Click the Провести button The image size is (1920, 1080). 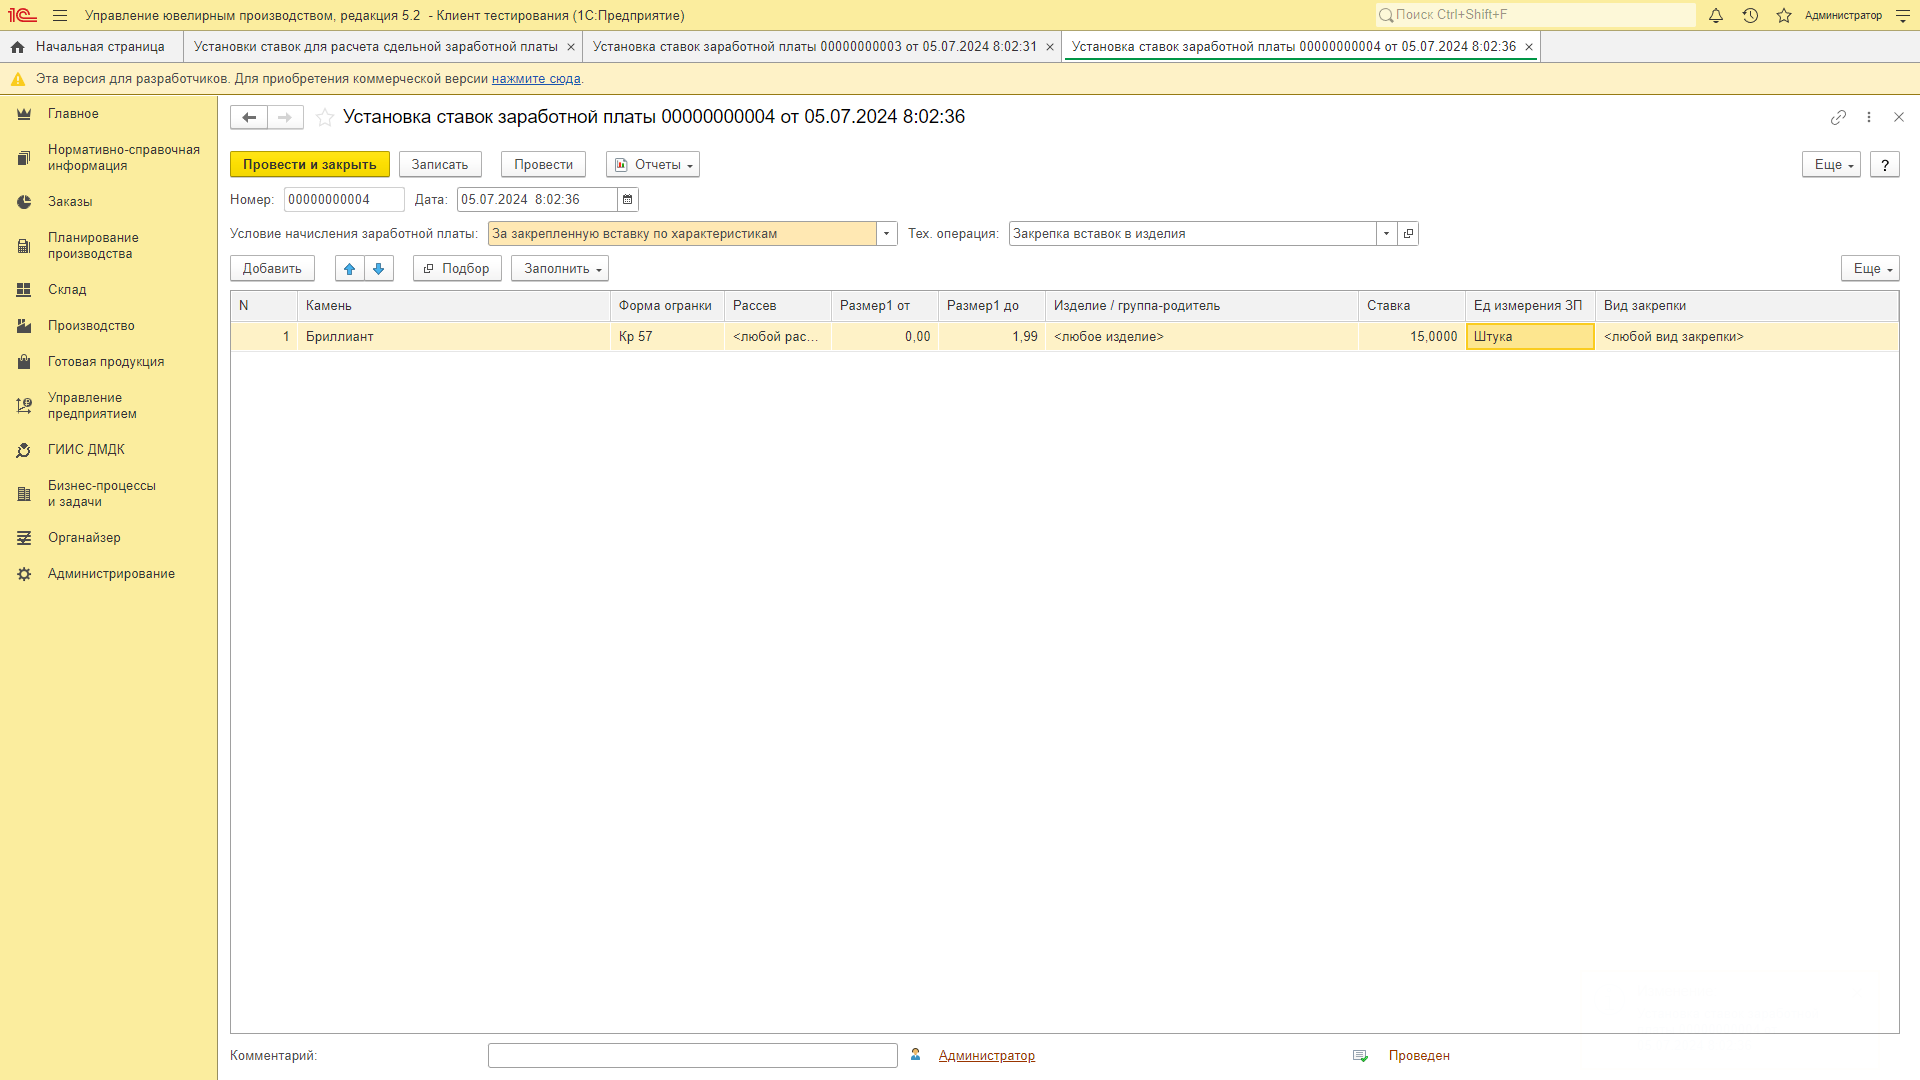pos(543,165)
